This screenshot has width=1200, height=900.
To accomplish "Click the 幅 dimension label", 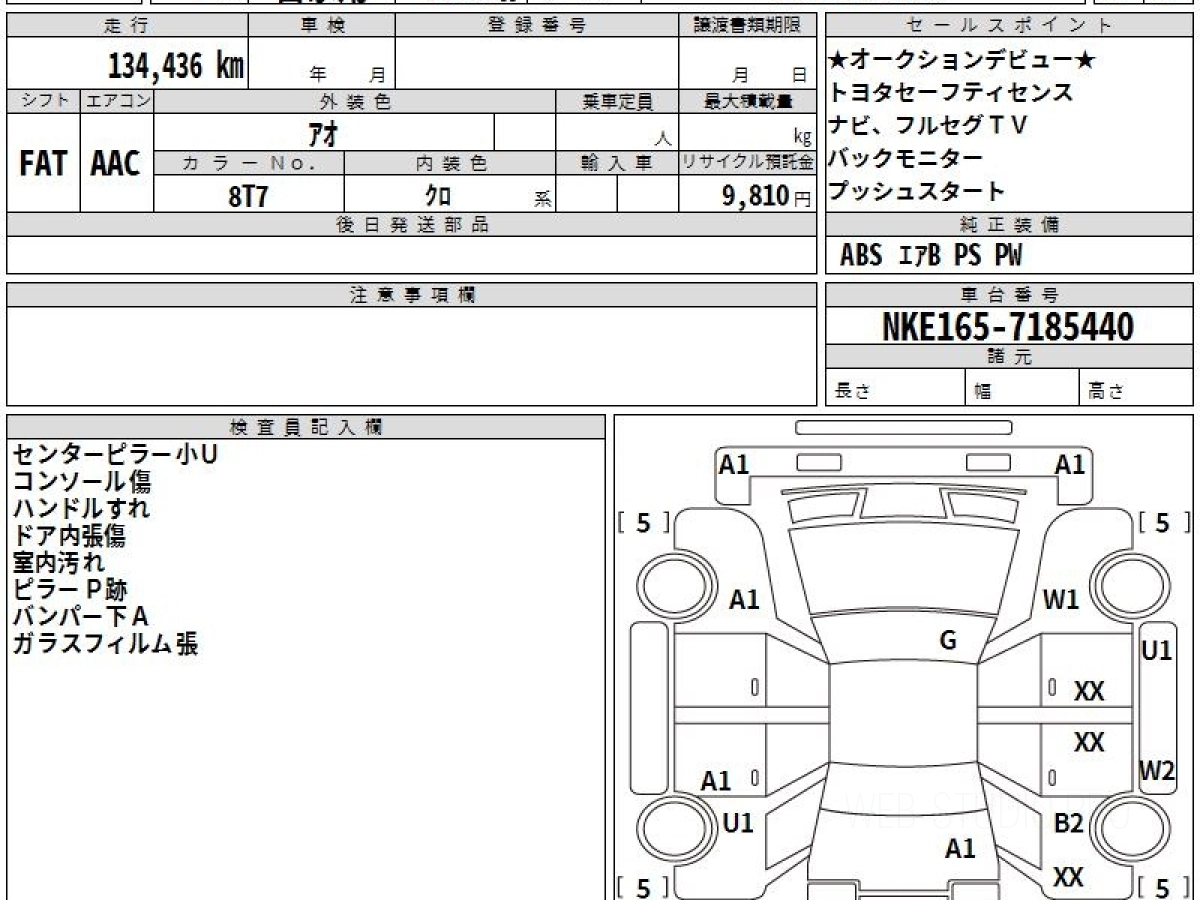I will point(984,392).
